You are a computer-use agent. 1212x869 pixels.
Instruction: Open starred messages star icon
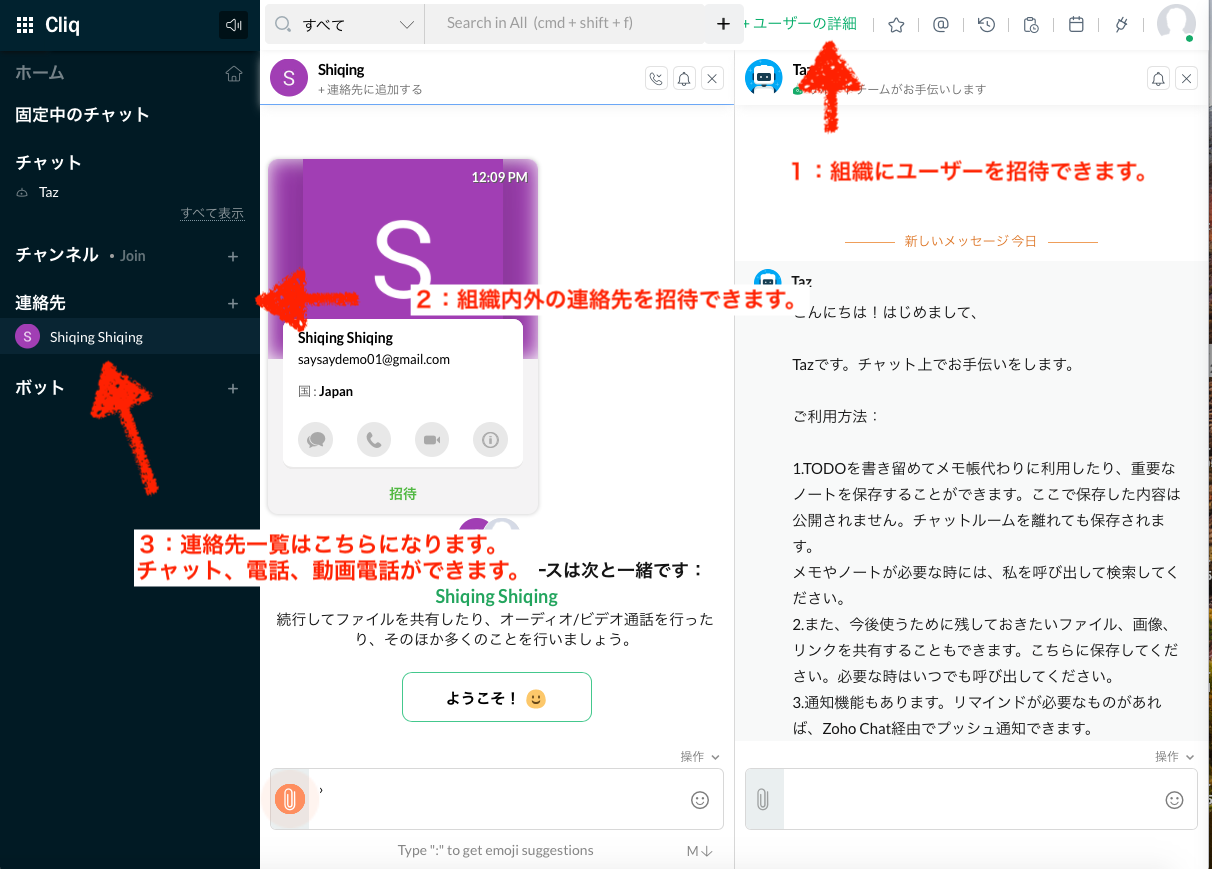tap(896, 25)
